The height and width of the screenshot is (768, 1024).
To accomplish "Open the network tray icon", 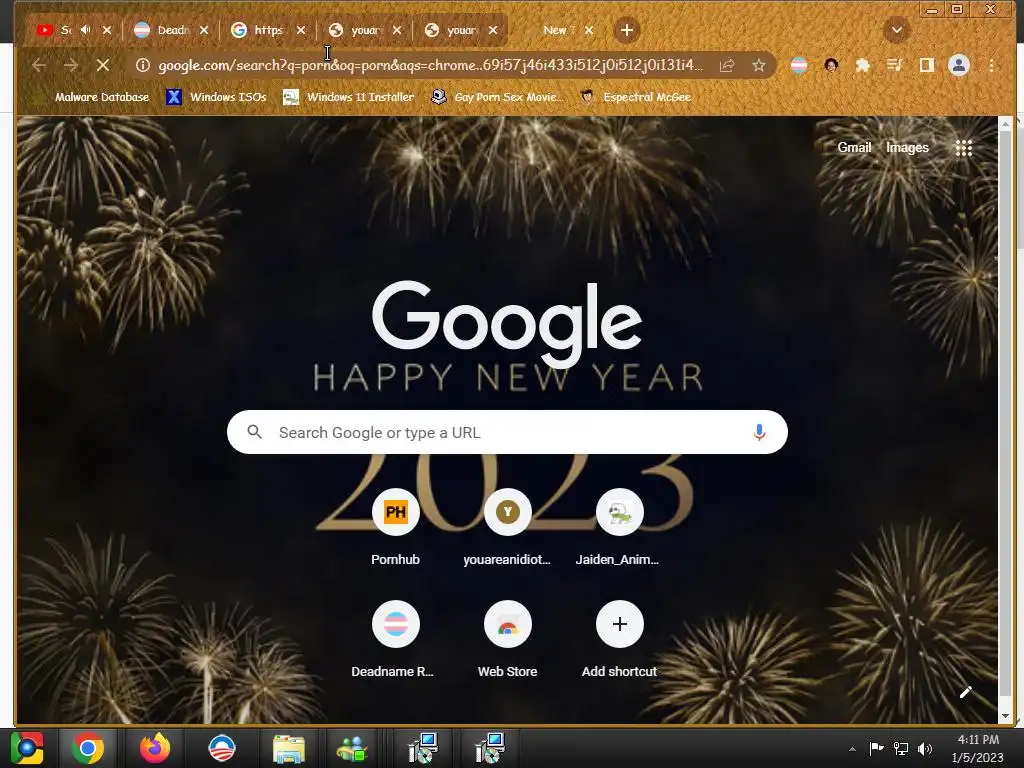I will (x=901, y=749).
